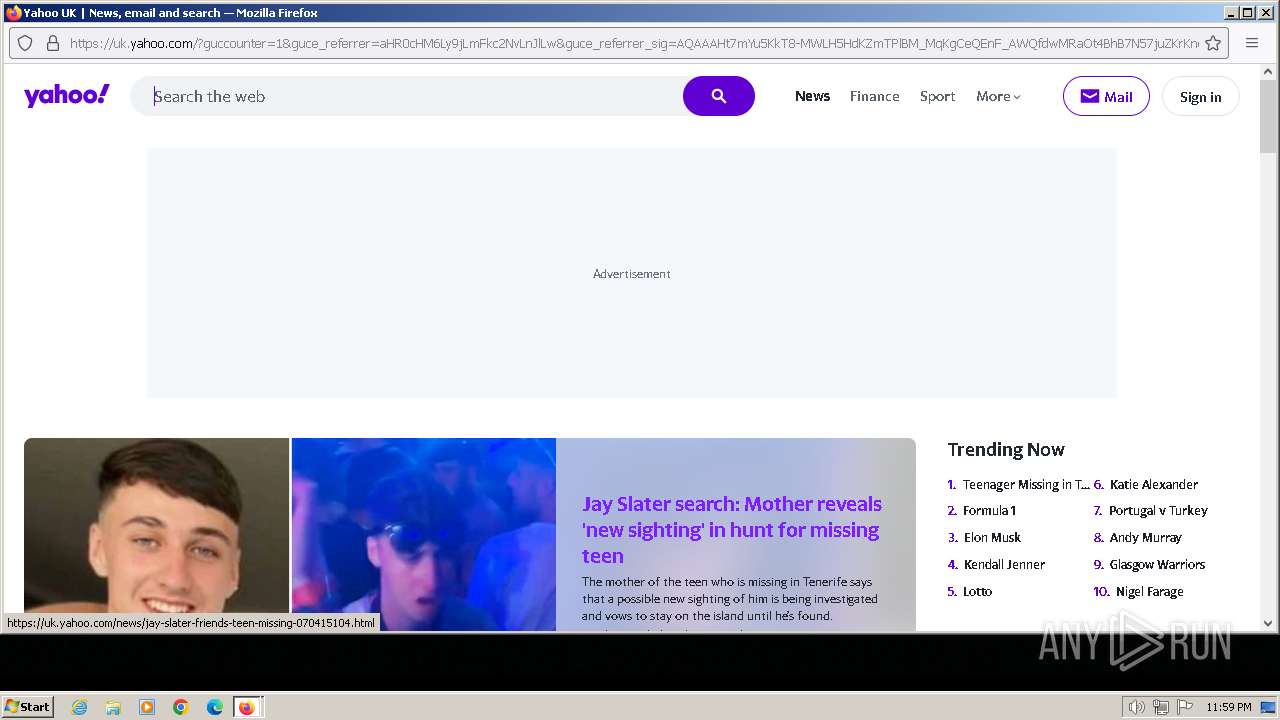Open the Jay Slater portrait thumbnail
Screen dimensions: 1280x720
click(156, 534)
